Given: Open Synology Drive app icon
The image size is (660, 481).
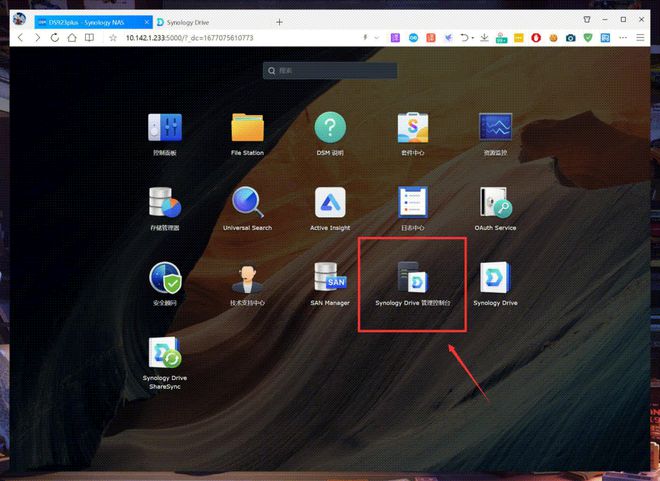Looking at the screenshot, I should [x=495, y=277].
